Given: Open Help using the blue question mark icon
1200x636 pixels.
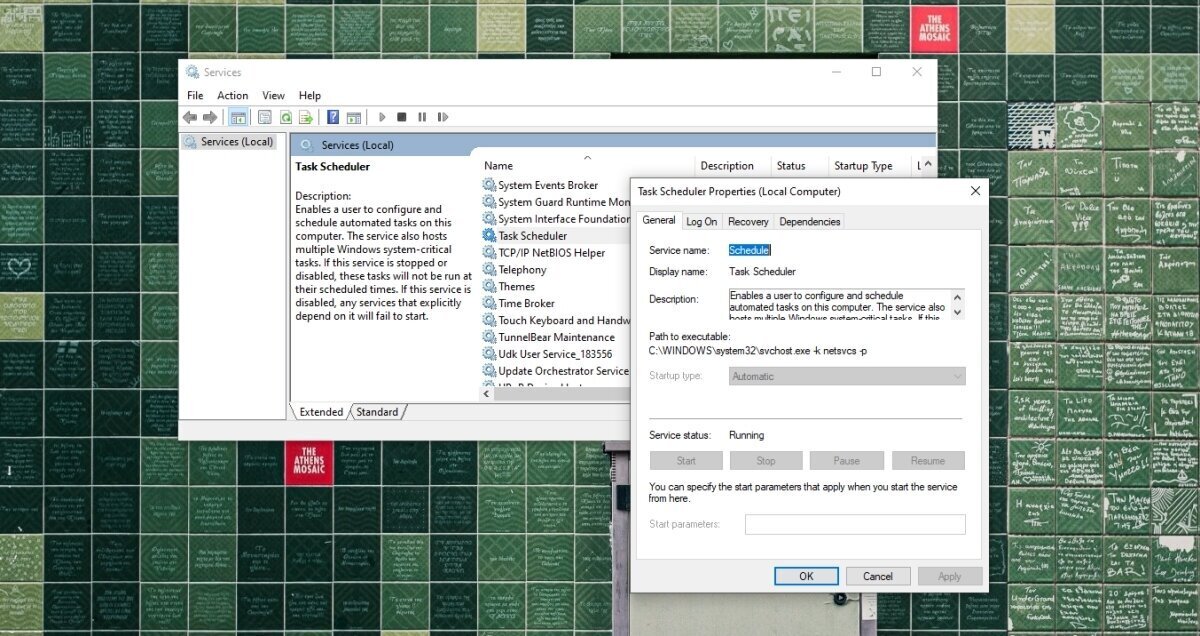Looking at the screenshot, I should click(x=331, y=117).
